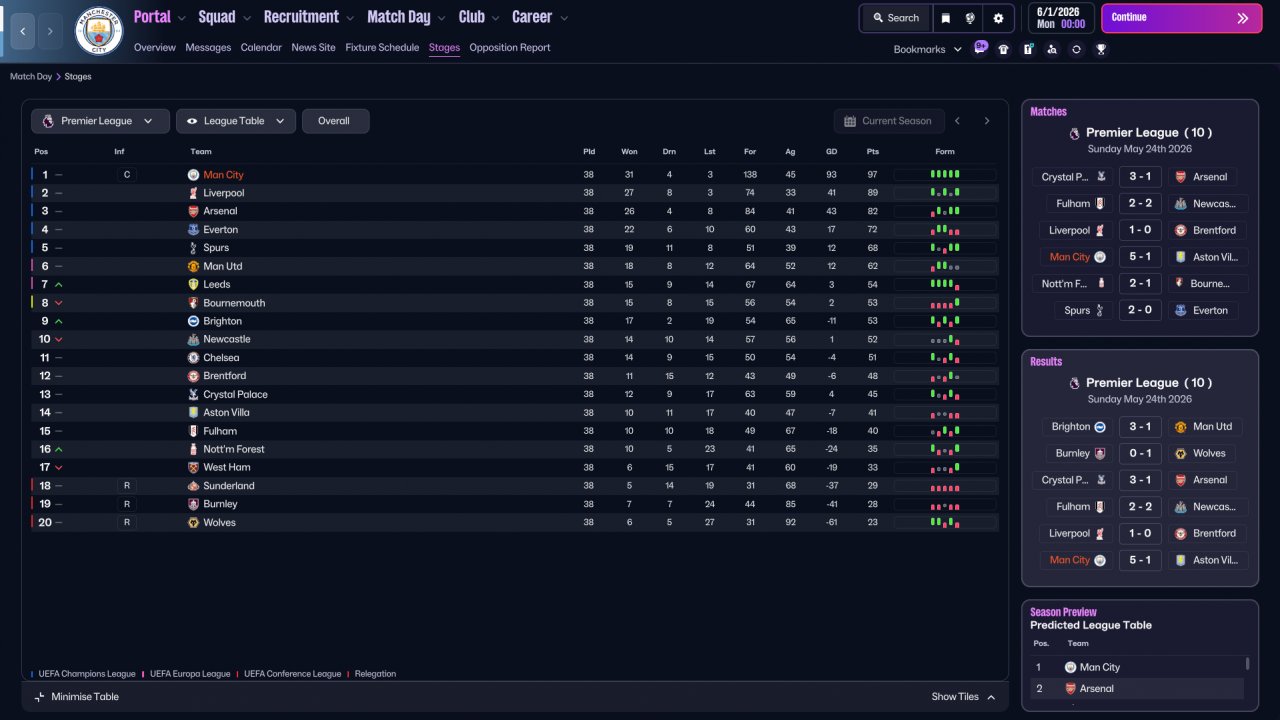Open the Man City 5 - 1 score in Matches
The image size is (1280, 720).
click(x=1140, y=257)
